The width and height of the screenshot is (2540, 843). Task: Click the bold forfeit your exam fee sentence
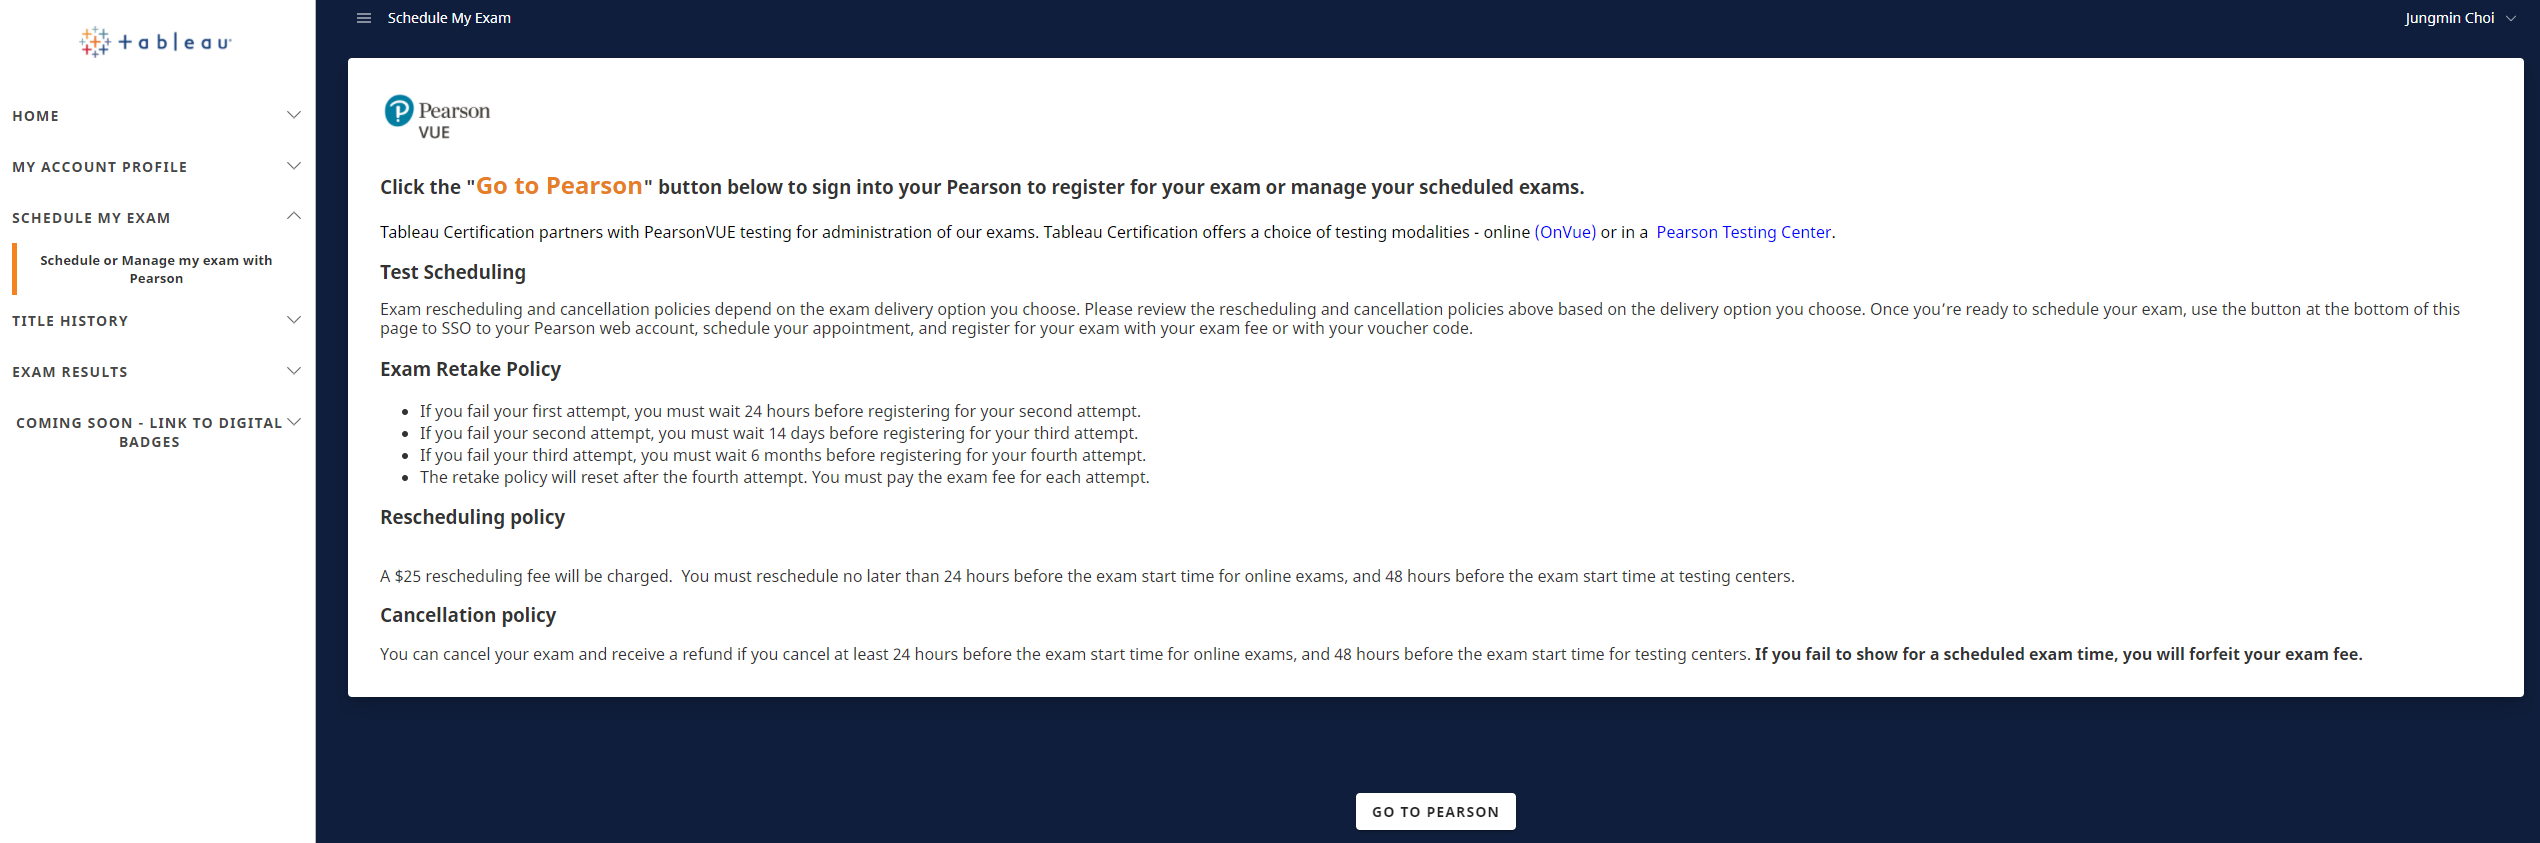coord(2058,654)
